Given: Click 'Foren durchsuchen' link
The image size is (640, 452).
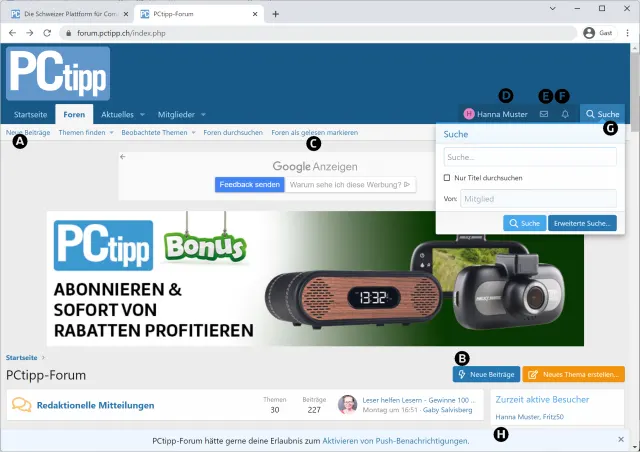Looking at the screenshot, I should pyautogui.click(x=233, y=133).
